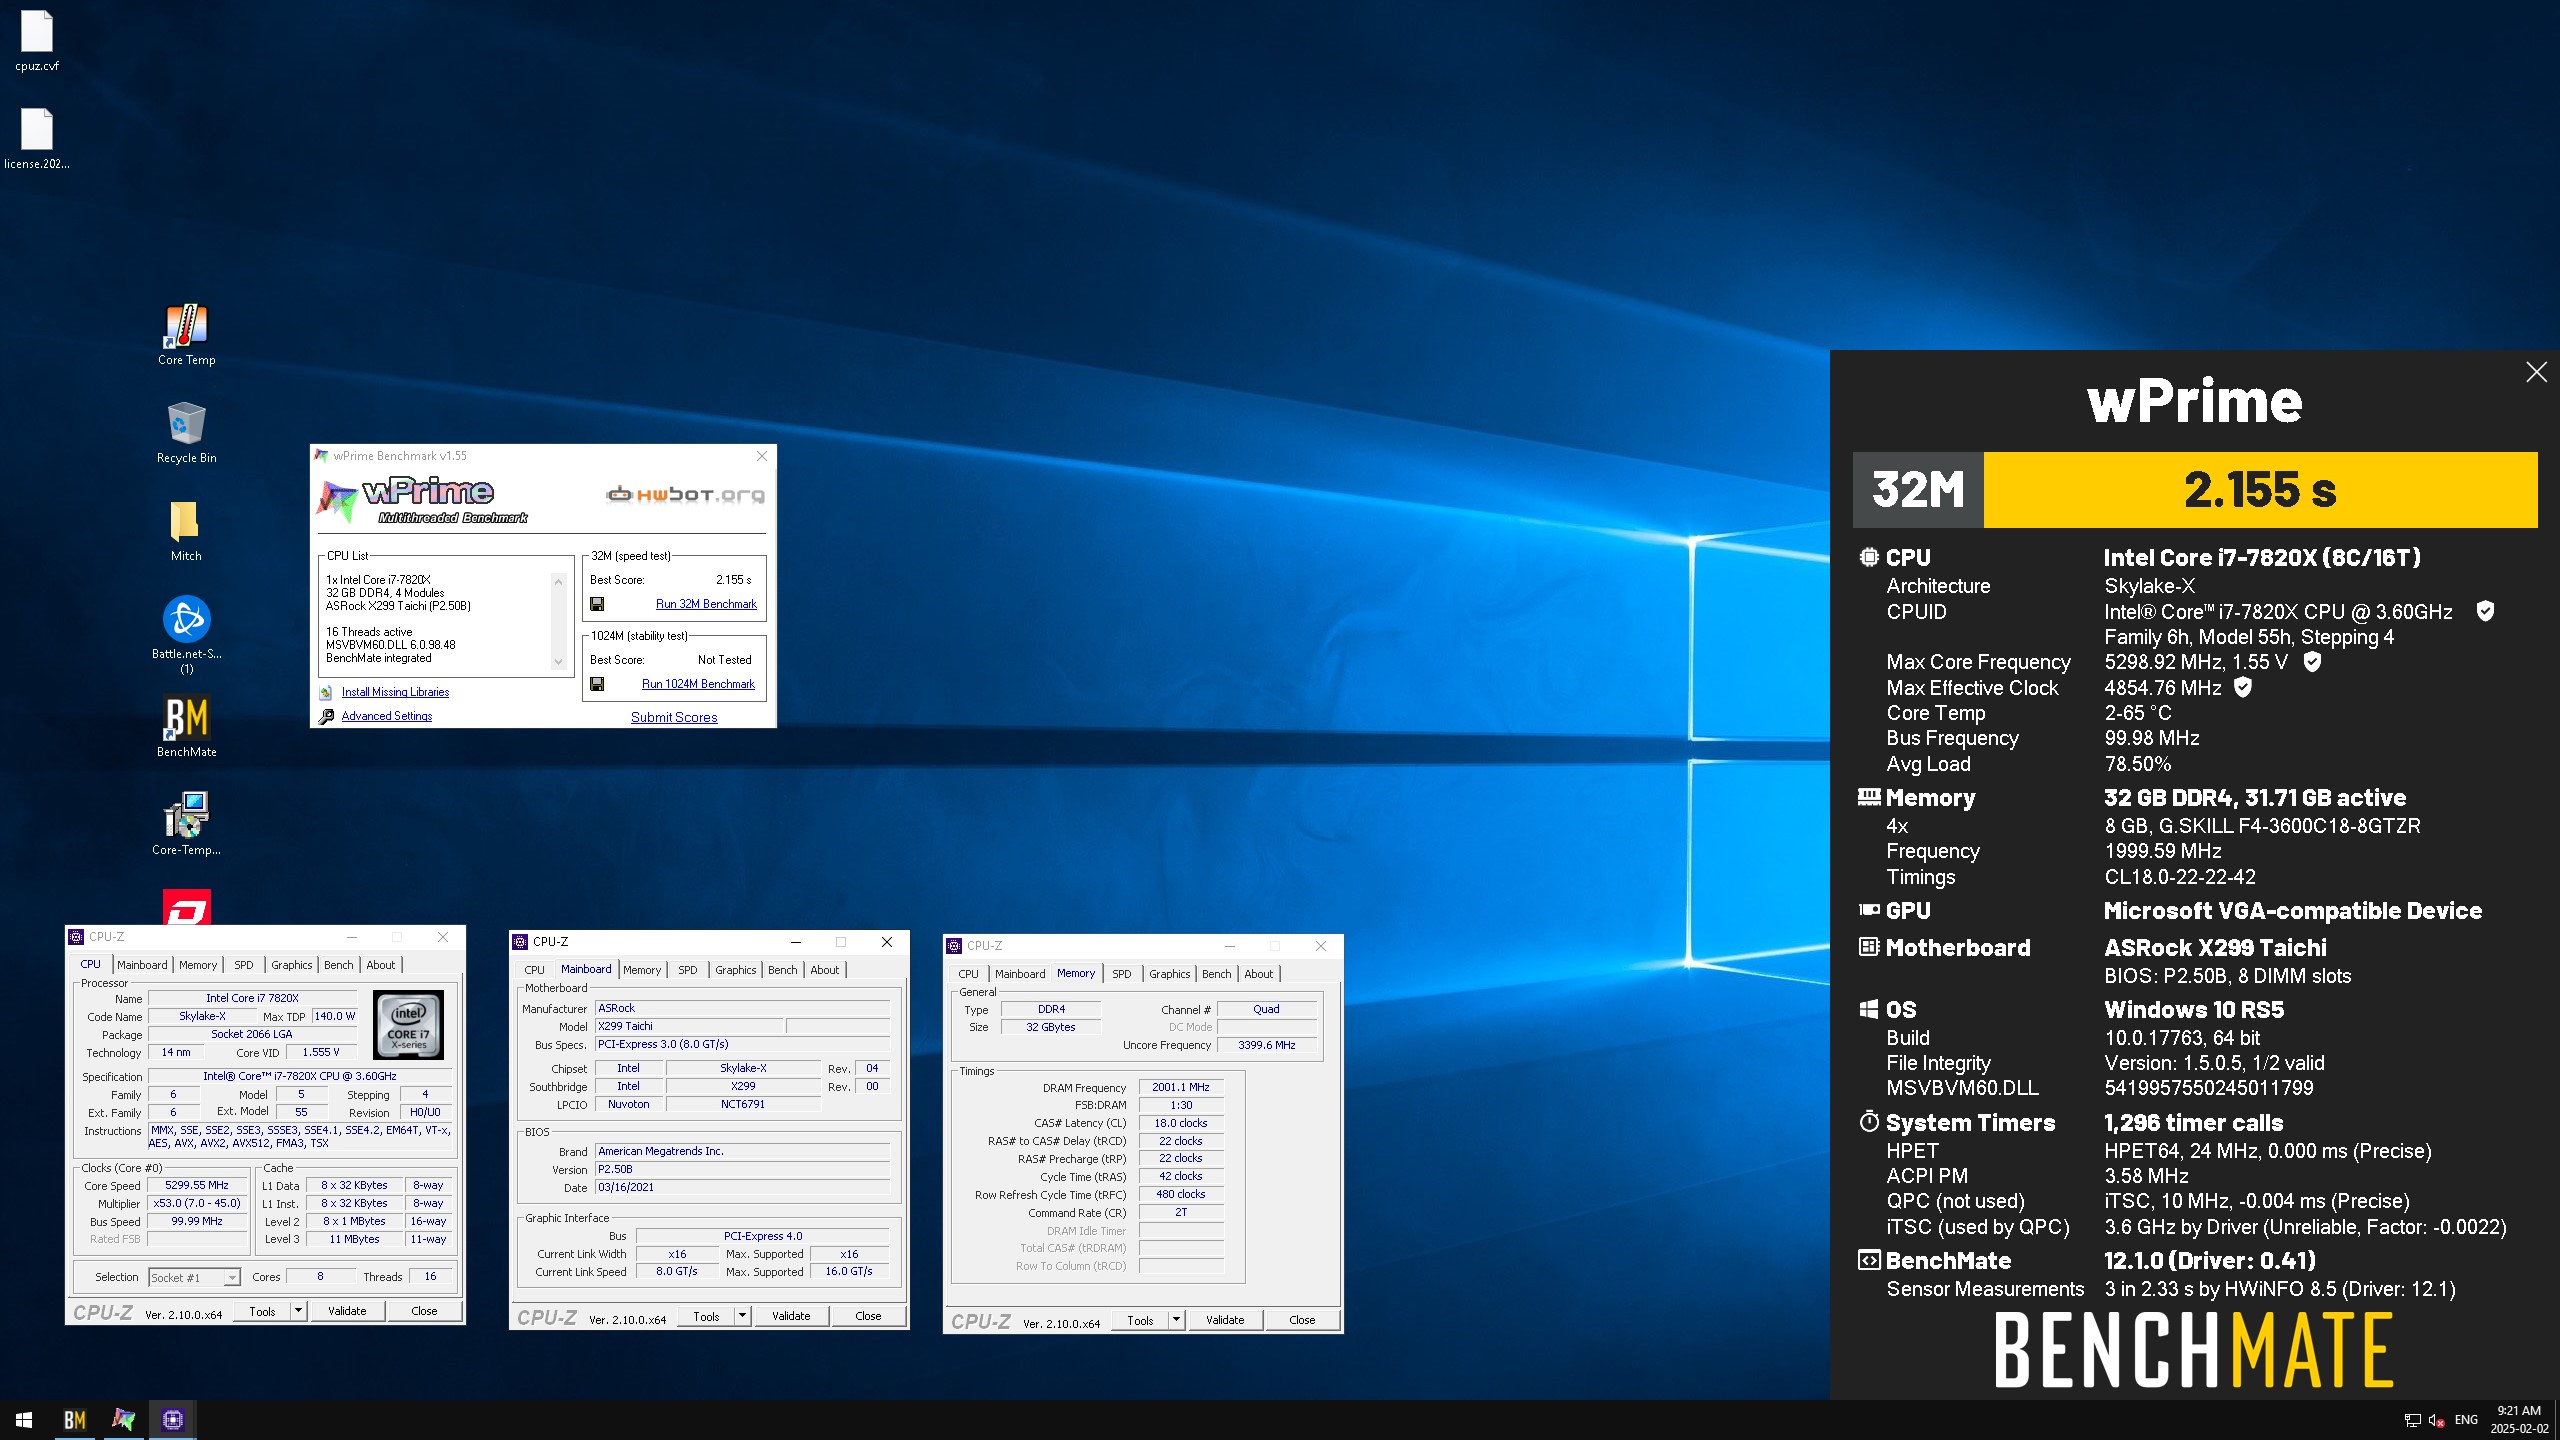Click the Install Missing Libraries icon
The image size is (2560, 1440).
(326, 692)
